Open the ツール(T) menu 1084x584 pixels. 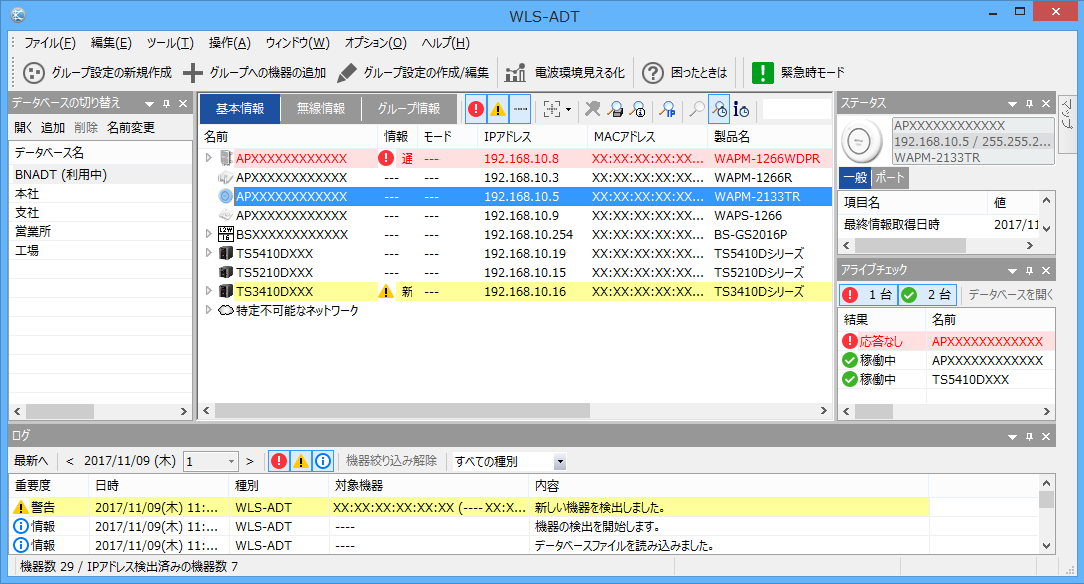pos(170,43)
